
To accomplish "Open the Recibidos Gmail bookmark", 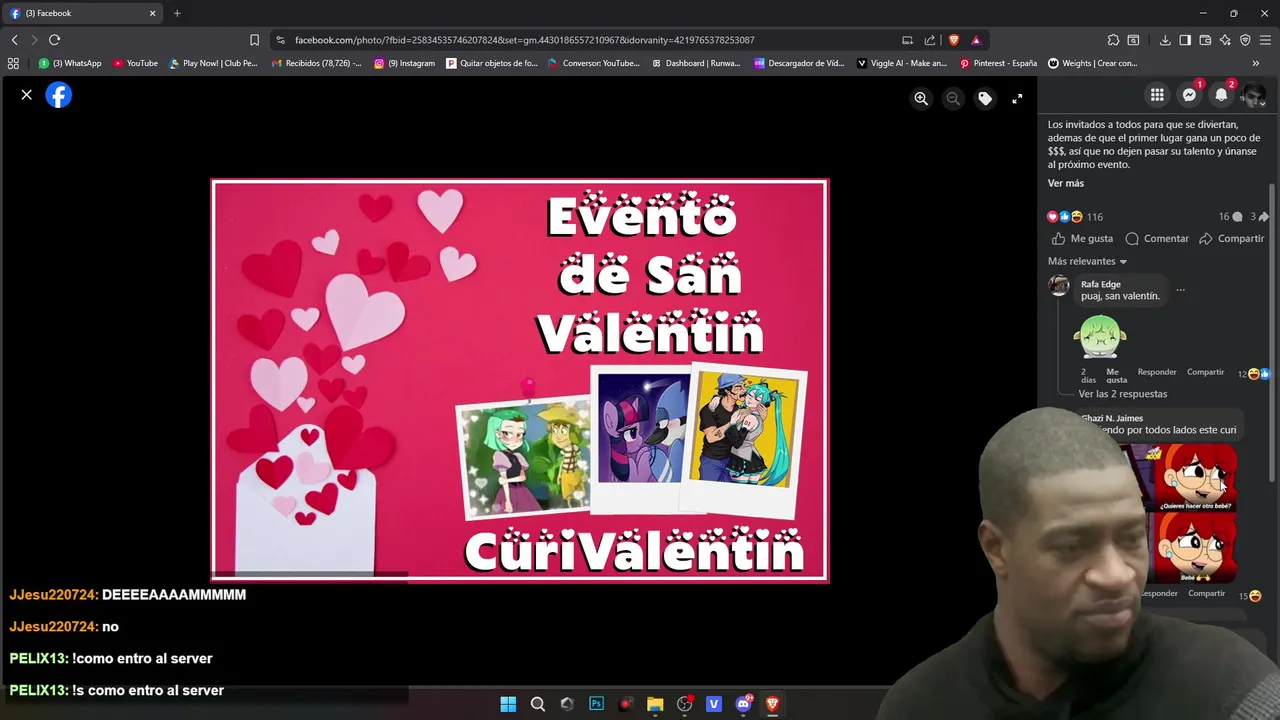I will point(315,63).
